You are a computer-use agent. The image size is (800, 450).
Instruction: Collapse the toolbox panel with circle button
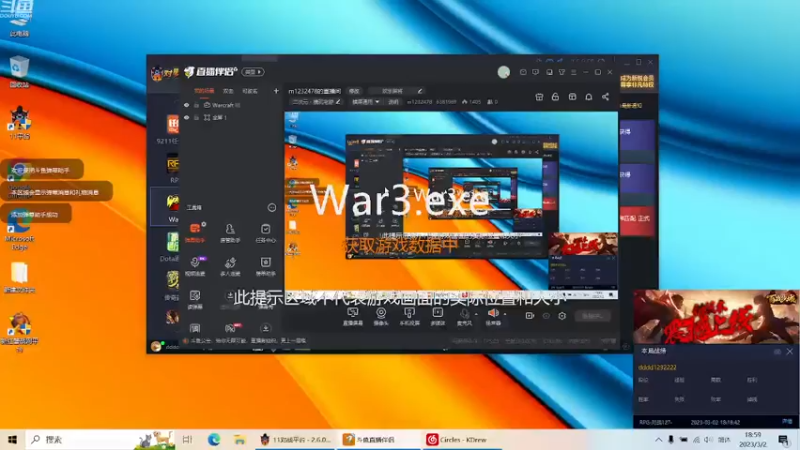tap(271, 207)
